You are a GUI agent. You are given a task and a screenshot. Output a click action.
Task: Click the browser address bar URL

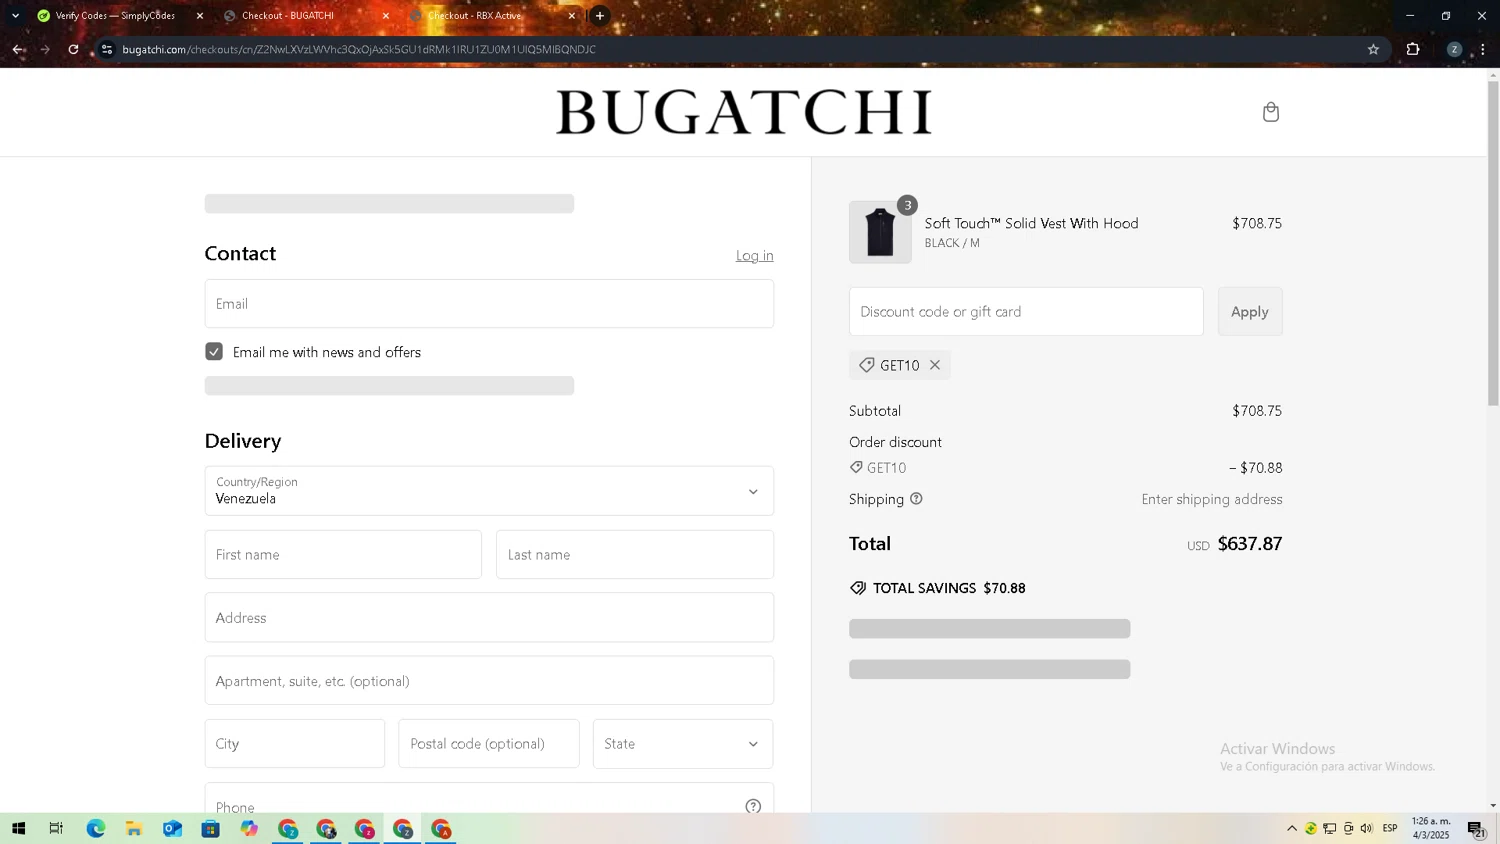359,49
